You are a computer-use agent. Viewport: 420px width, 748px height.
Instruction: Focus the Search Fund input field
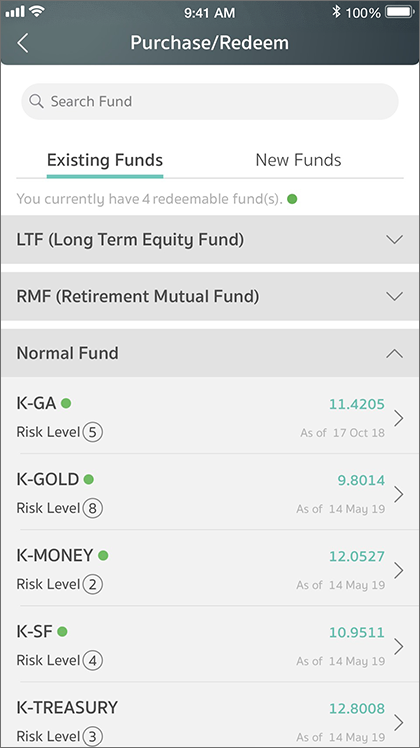pyautogui.click(x=210, y=101)
